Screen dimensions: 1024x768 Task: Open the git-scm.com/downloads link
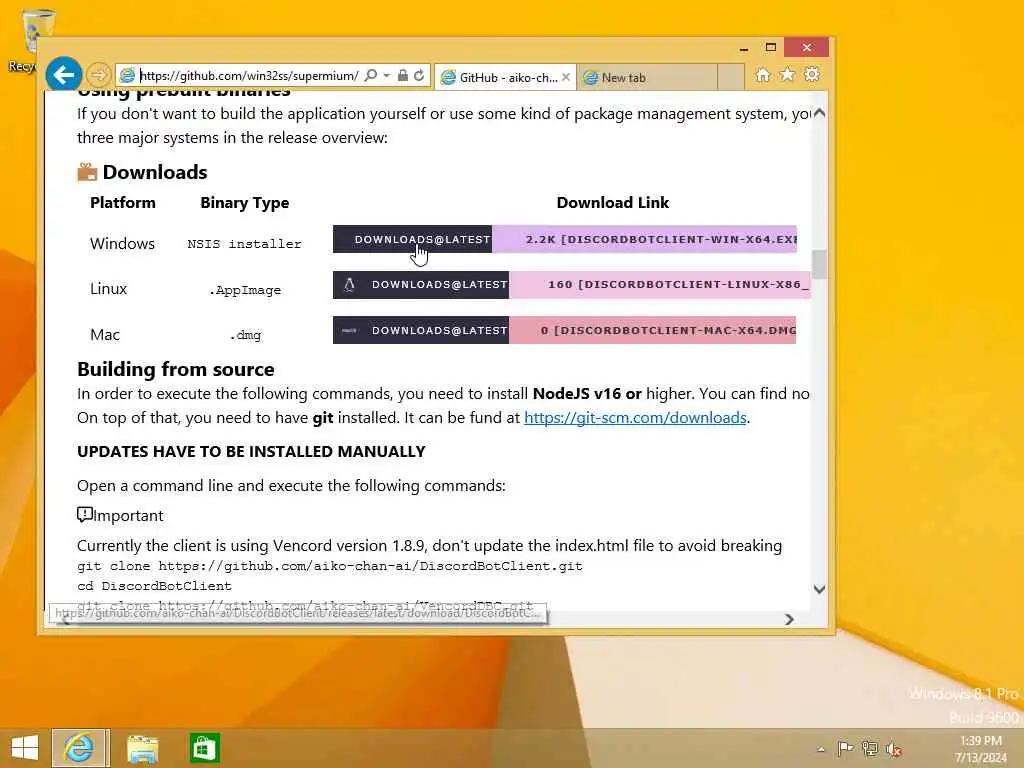click(635, 418)
